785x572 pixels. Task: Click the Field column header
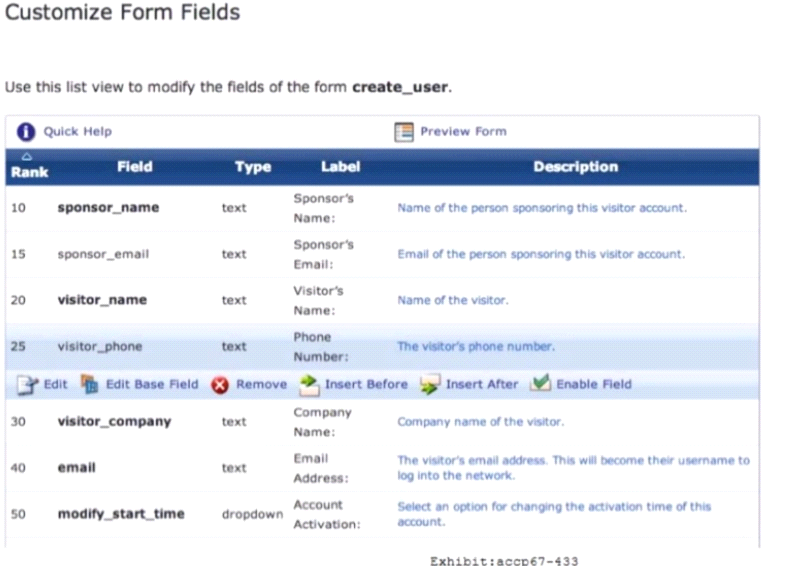pyautogui.click(x=135, y=167)
